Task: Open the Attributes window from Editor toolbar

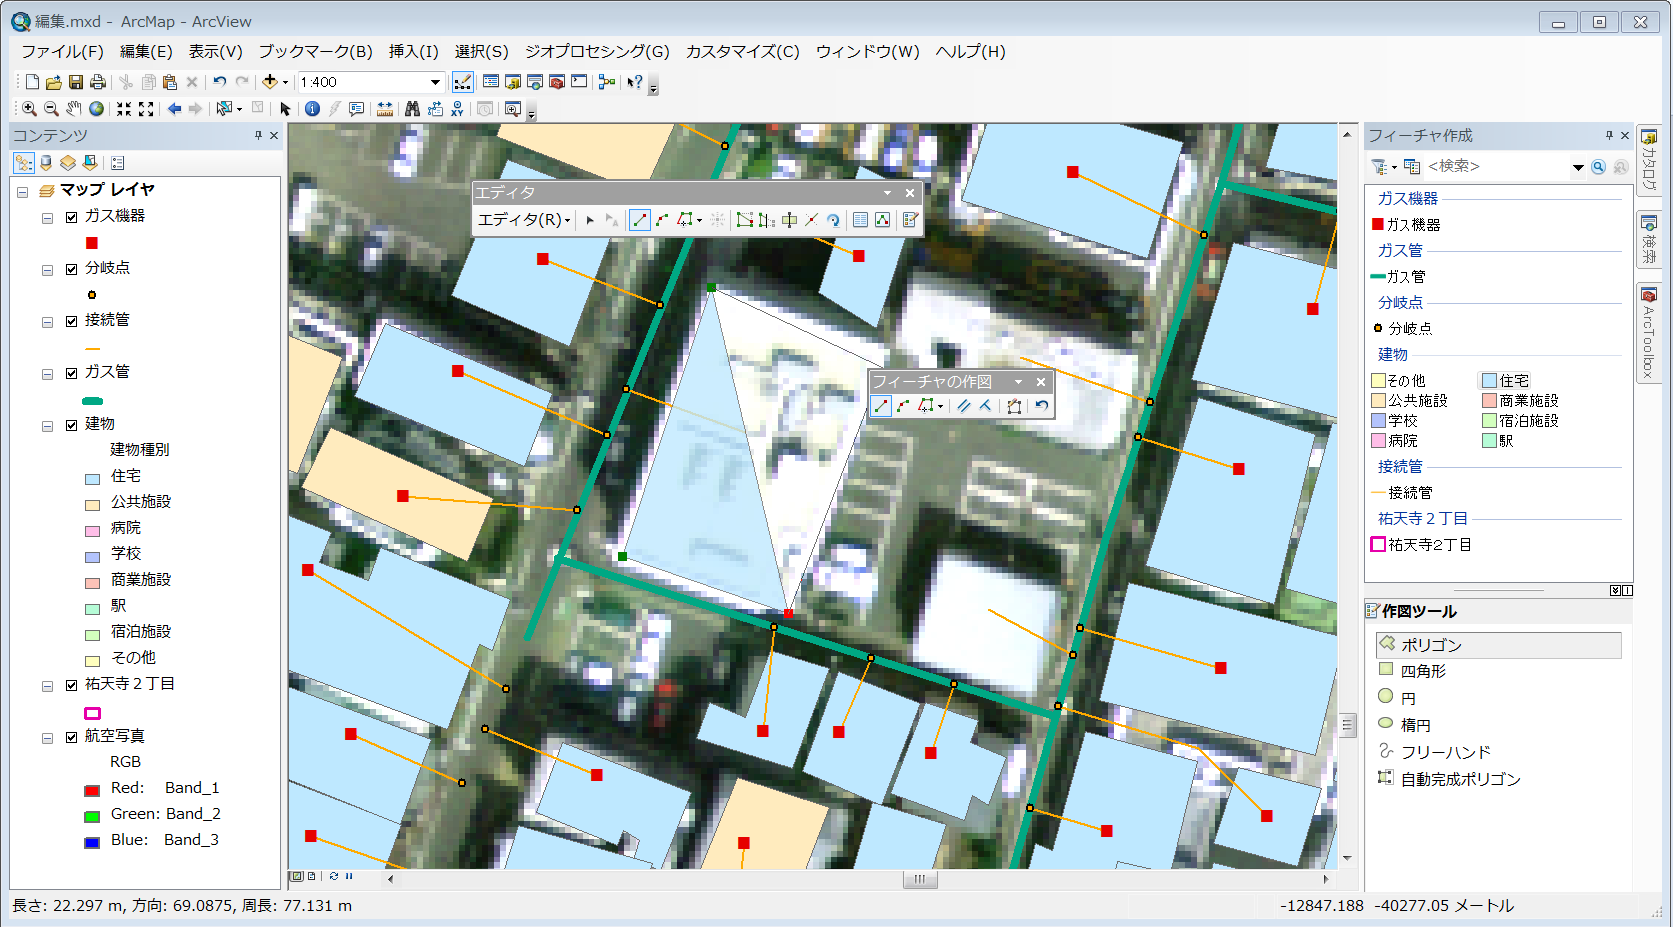Action: tap(860, 220)
